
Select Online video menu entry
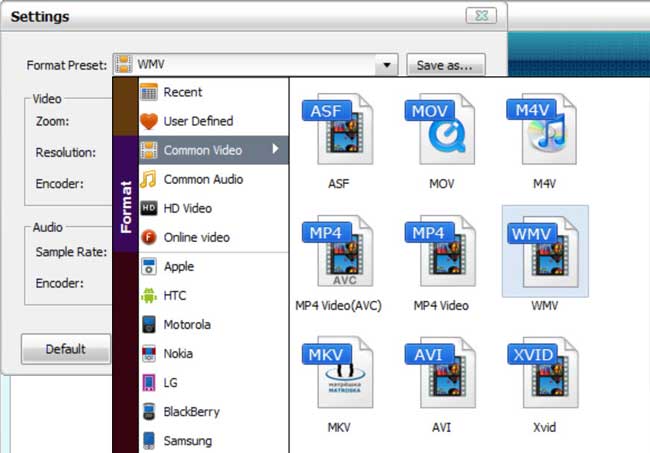pos(213,237)
